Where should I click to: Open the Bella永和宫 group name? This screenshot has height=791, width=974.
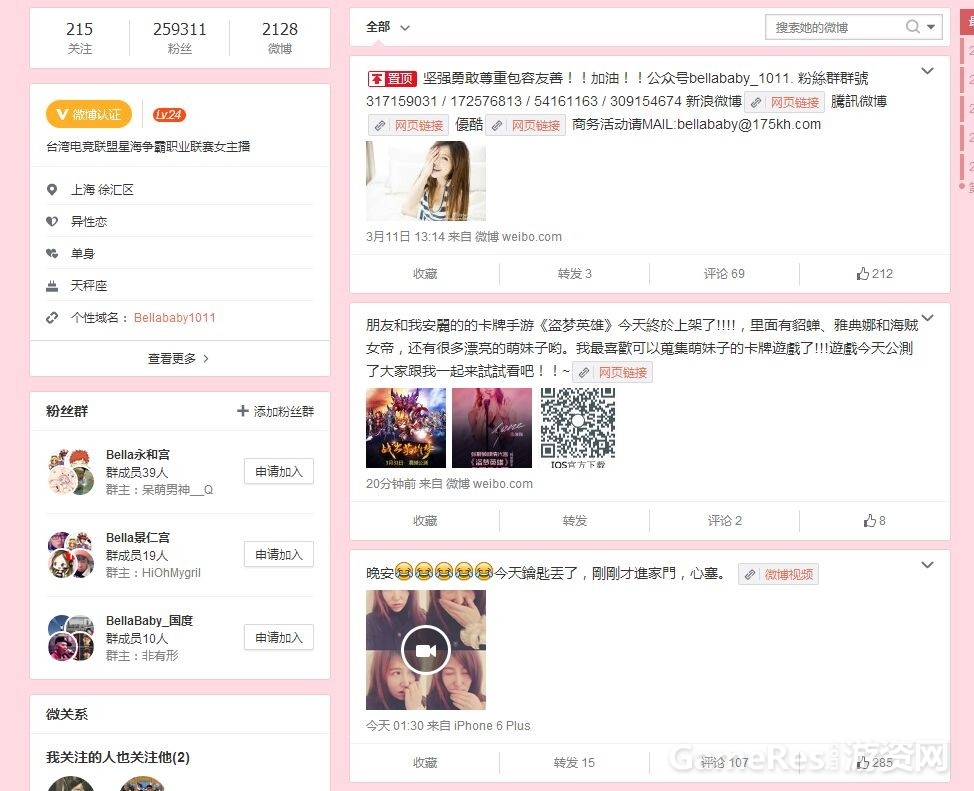point(138,455)
